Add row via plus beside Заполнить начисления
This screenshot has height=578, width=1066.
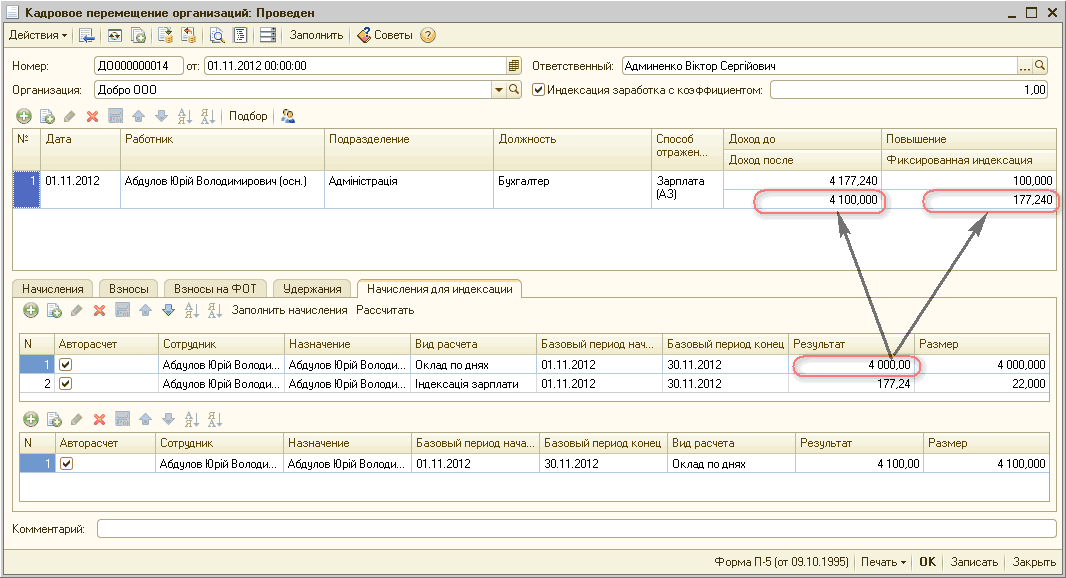point(31,311)
